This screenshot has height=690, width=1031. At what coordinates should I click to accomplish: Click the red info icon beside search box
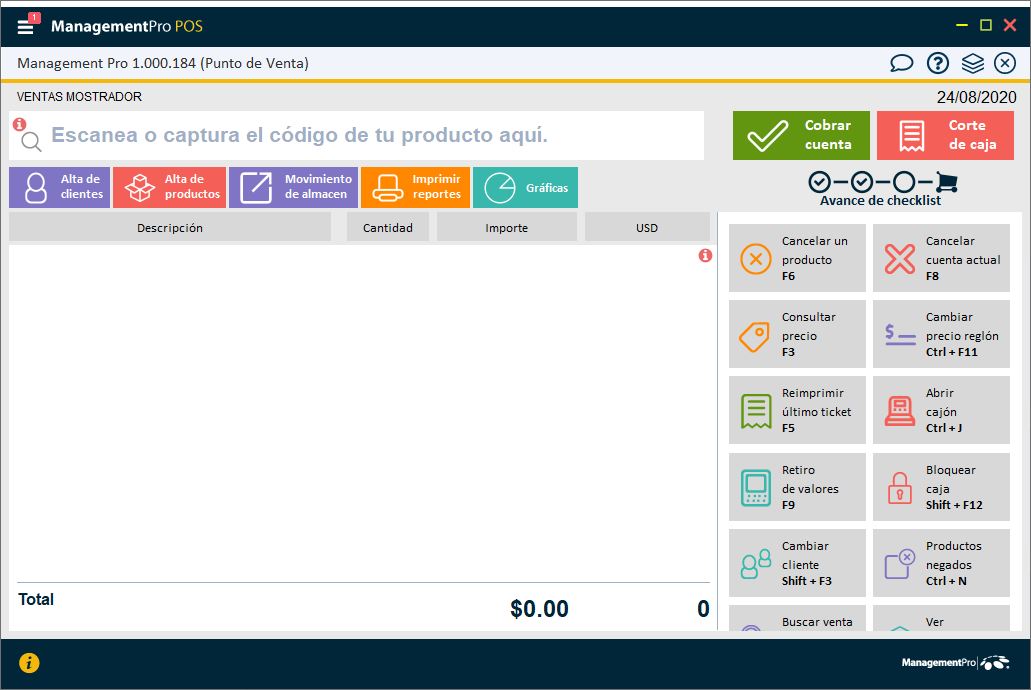(20, 124)
